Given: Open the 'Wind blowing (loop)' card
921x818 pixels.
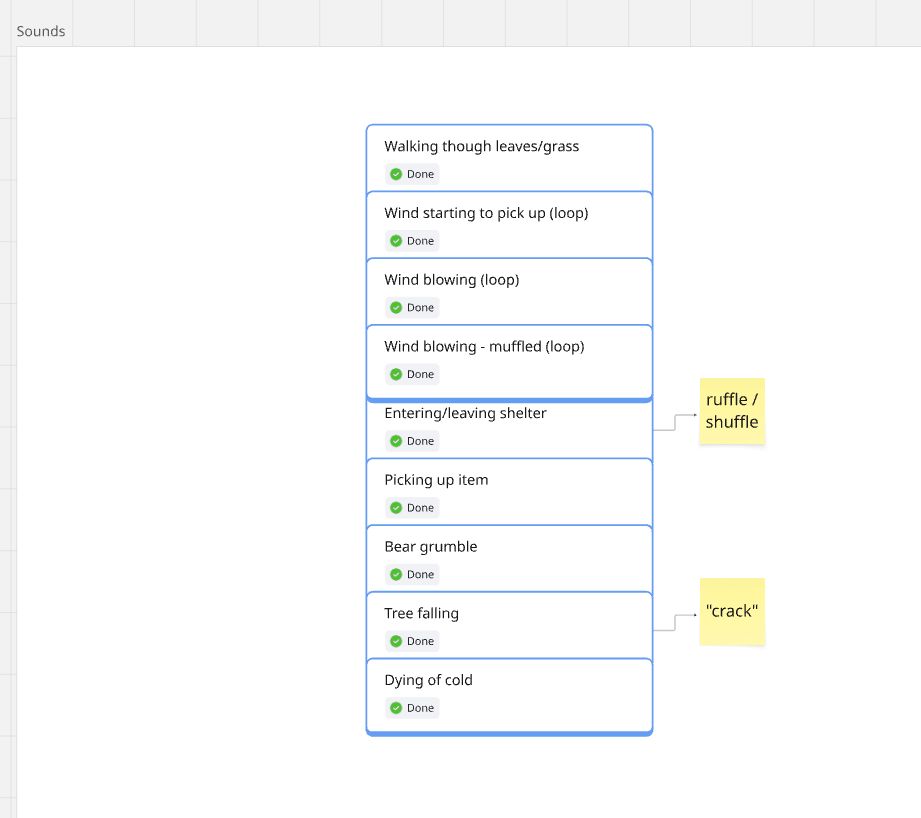Looking at the screenshot, I should pos(509,292).
